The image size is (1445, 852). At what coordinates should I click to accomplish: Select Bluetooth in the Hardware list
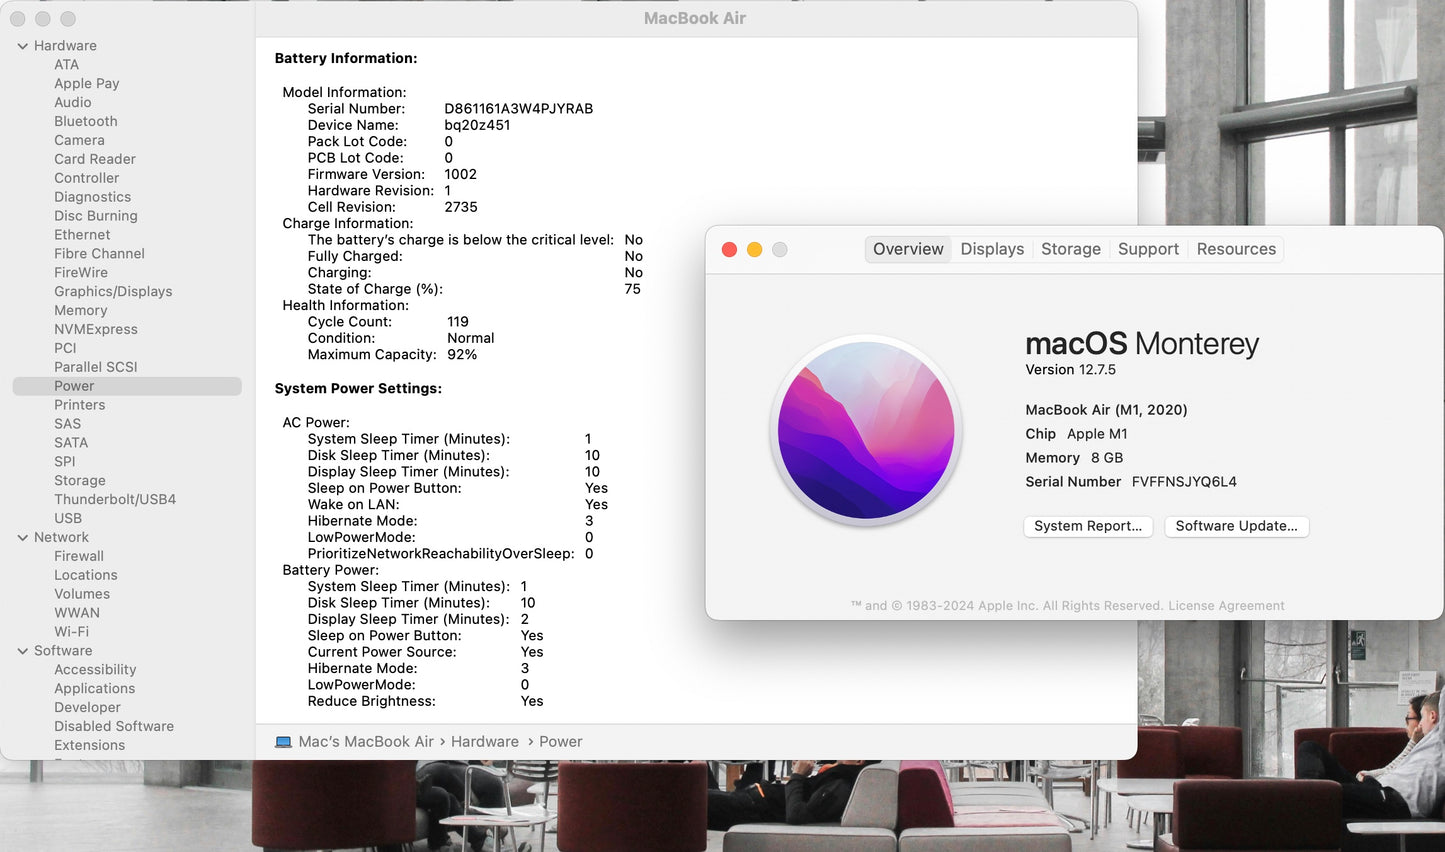(x=86, y=121)
